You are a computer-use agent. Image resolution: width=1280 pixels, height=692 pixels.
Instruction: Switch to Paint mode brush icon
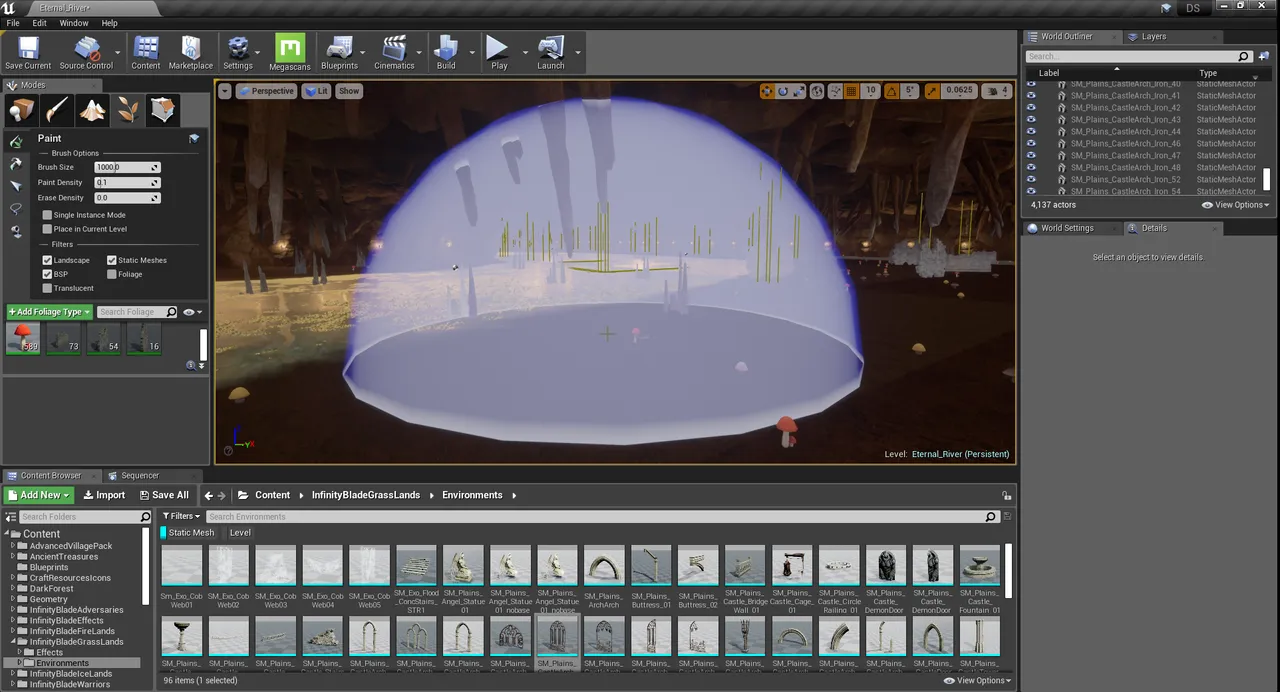57,110
